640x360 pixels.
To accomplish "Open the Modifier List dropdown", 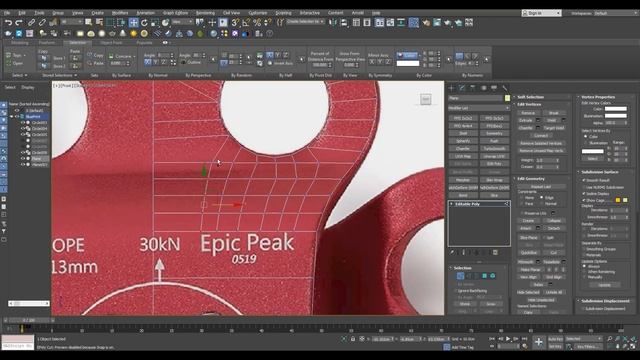I will coord(479,108).
